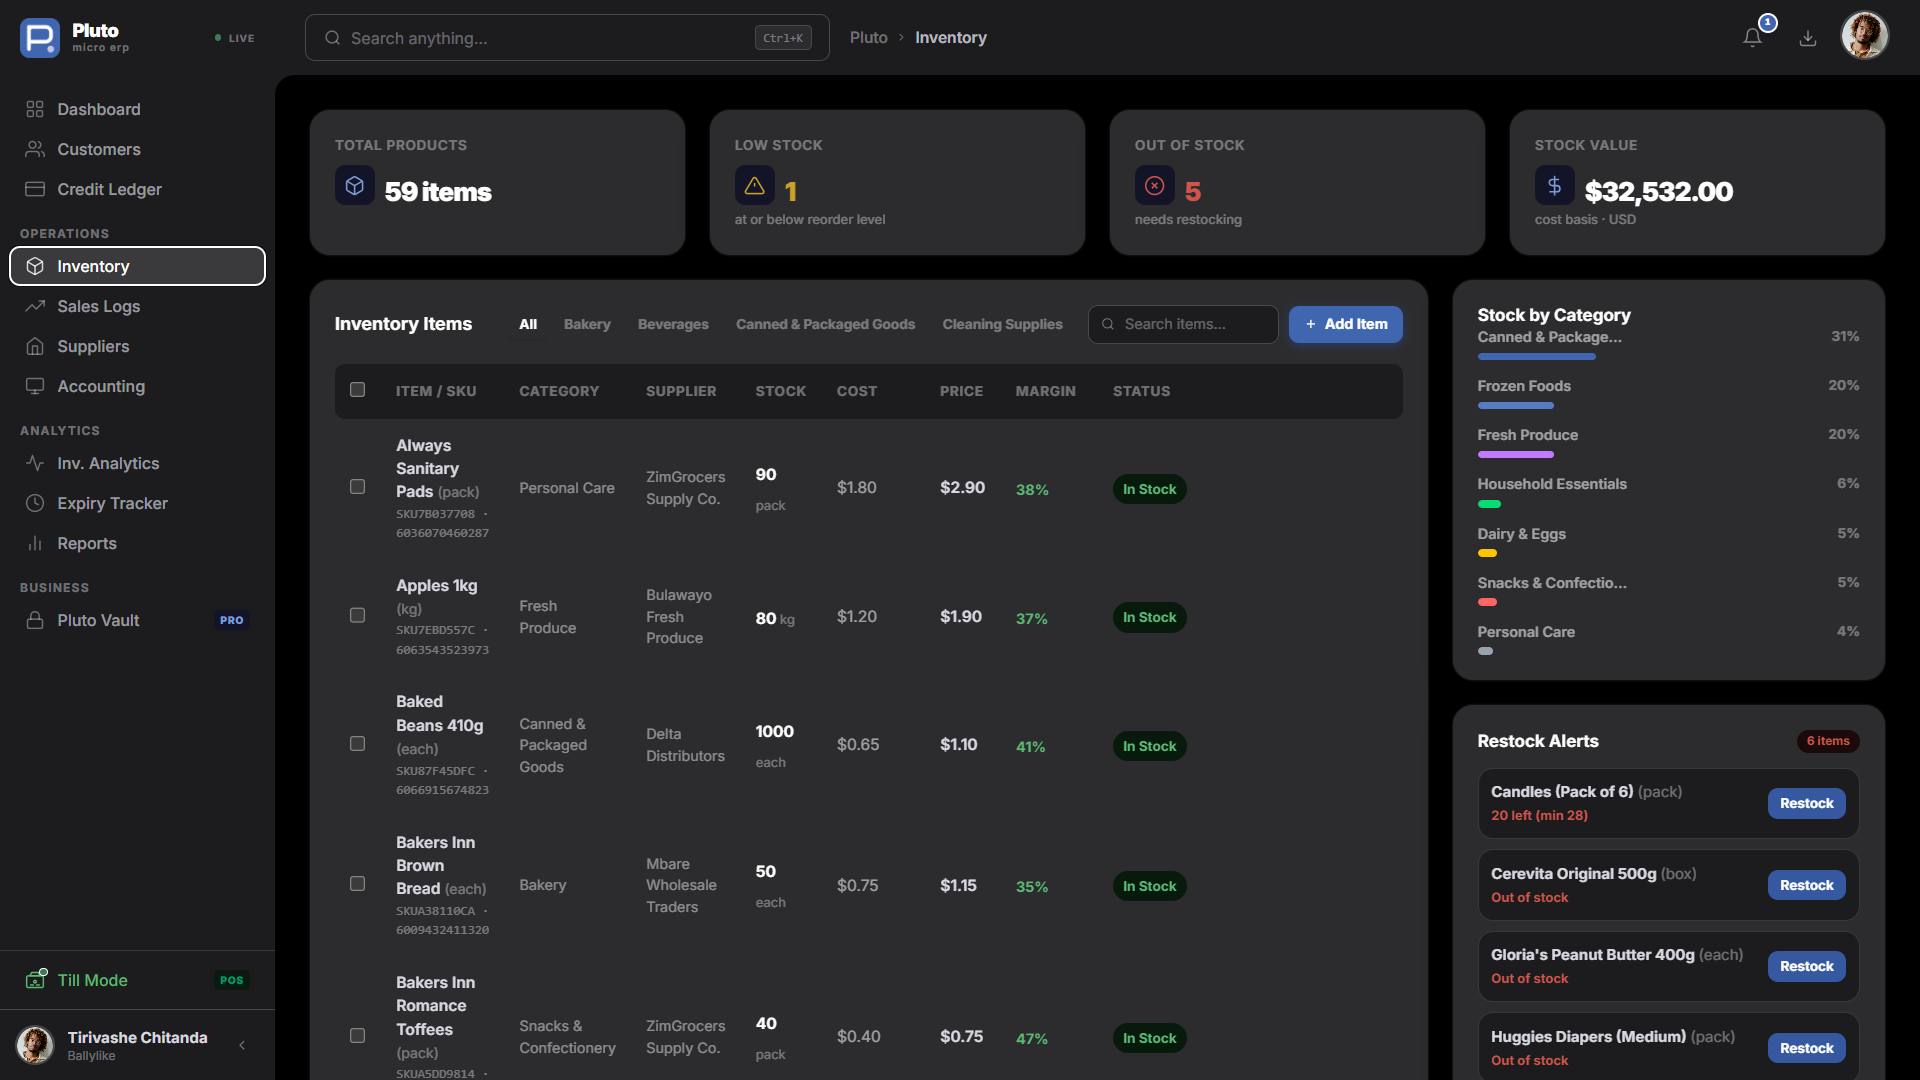Click the Pluto logo icon
The width and height of the screenshot is (1920, 1080).
point(40,38)
